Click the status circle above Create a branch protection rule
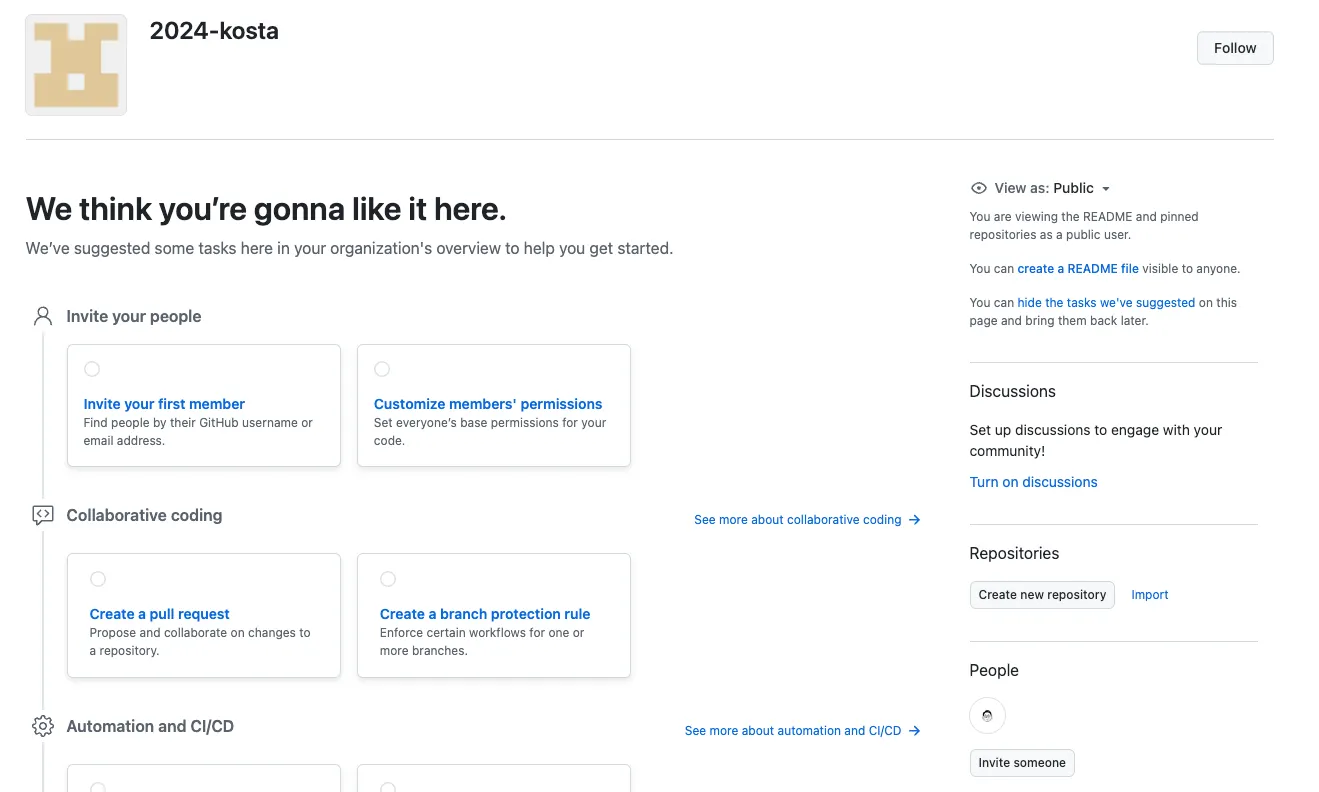The height and width of the screenshot is (792, 1319). point(388,579)
